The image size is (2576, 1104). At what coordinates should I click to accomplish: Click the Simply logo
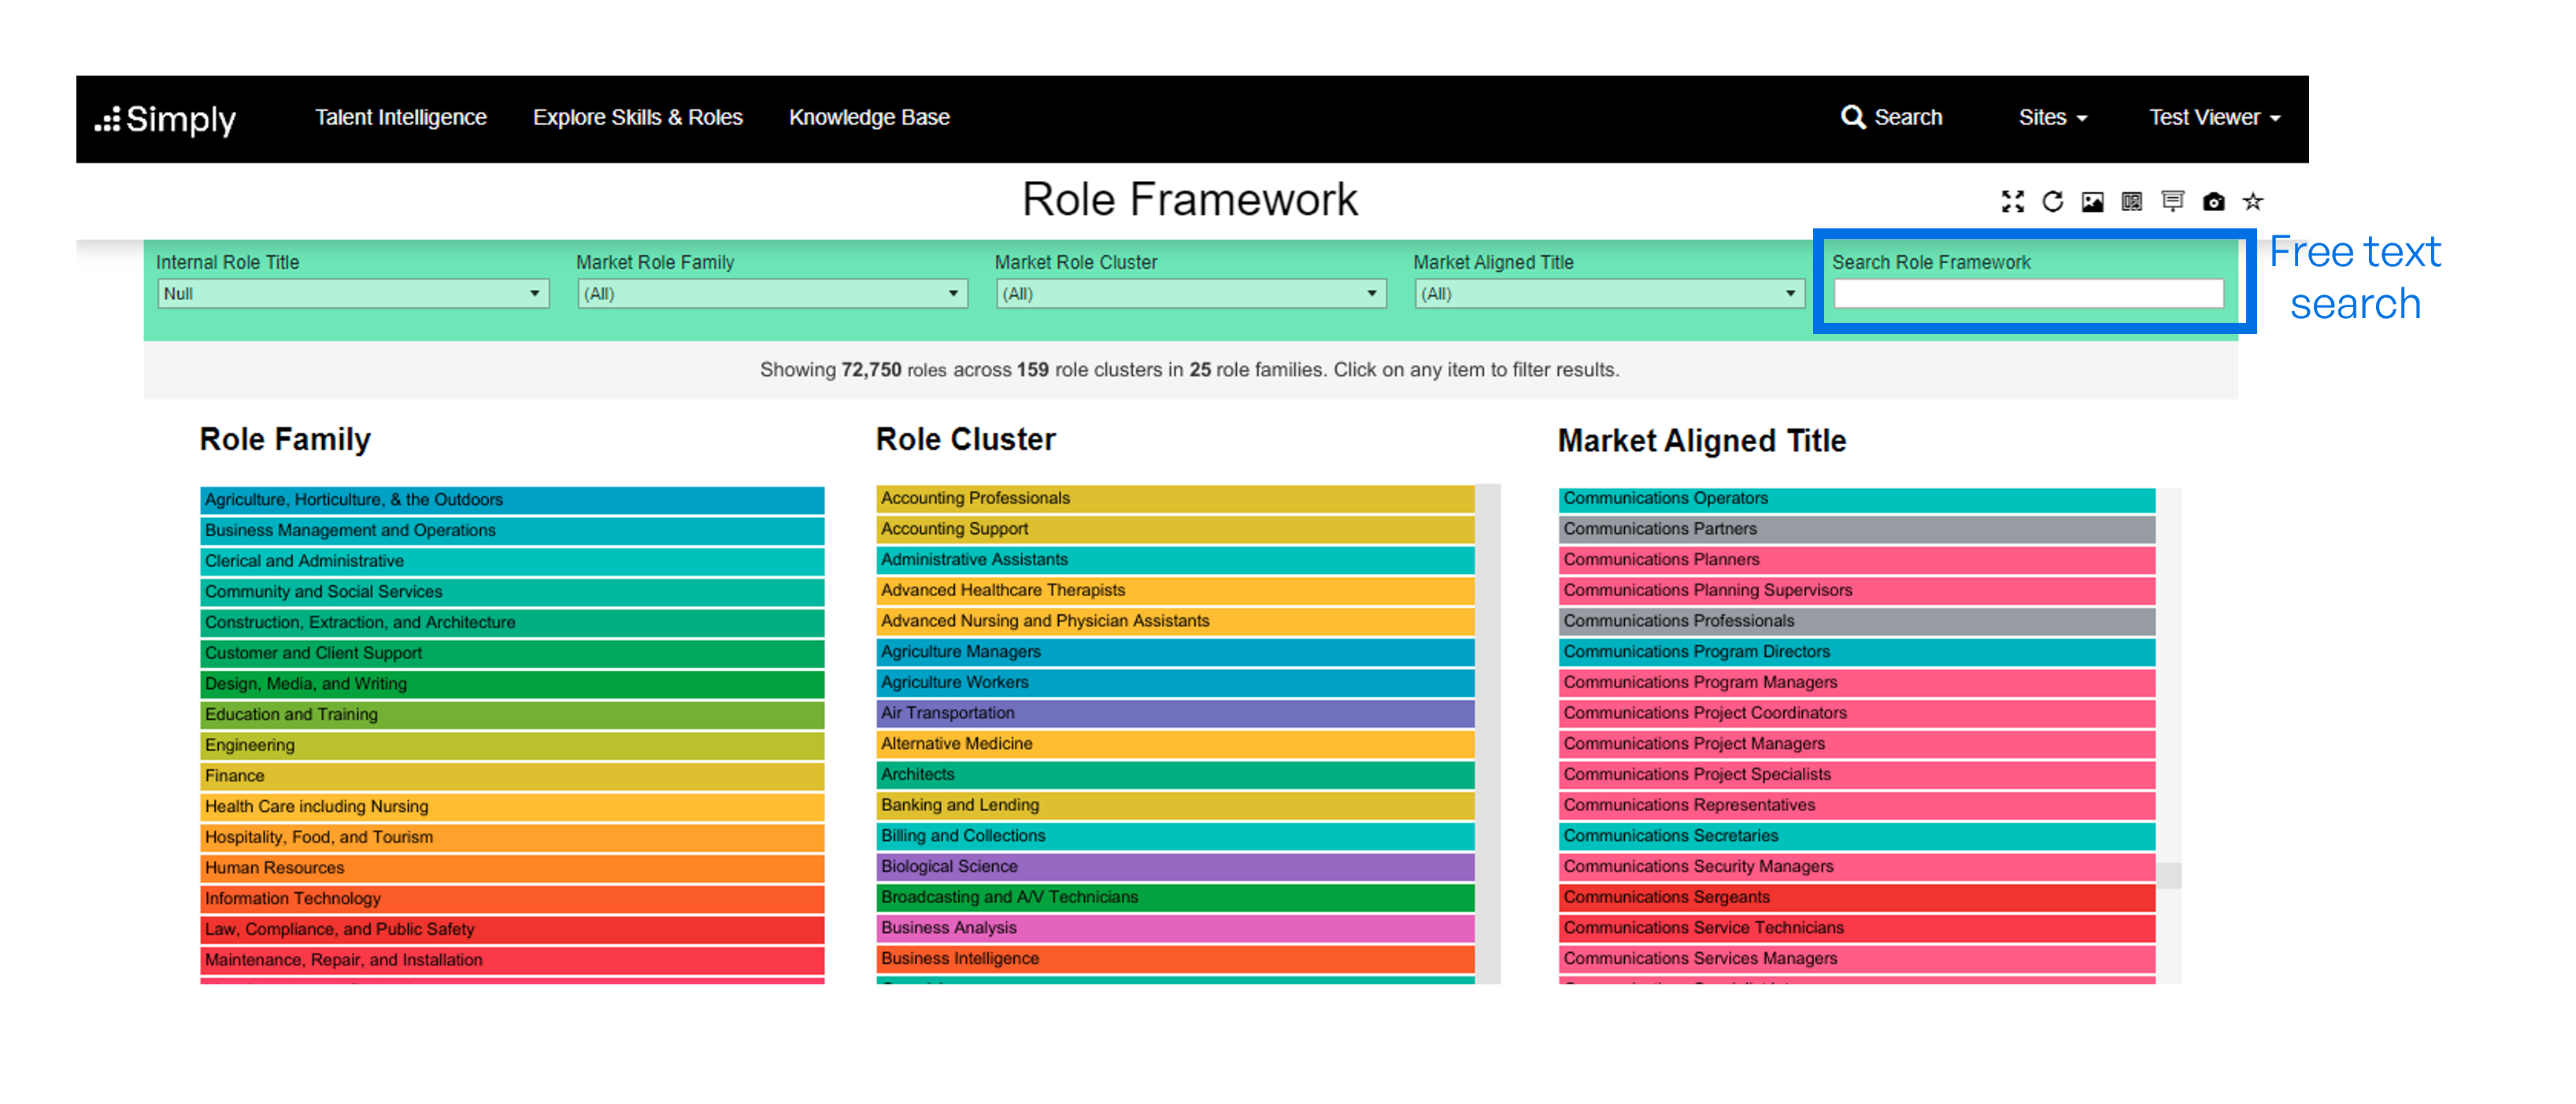(x=166, y=119)
